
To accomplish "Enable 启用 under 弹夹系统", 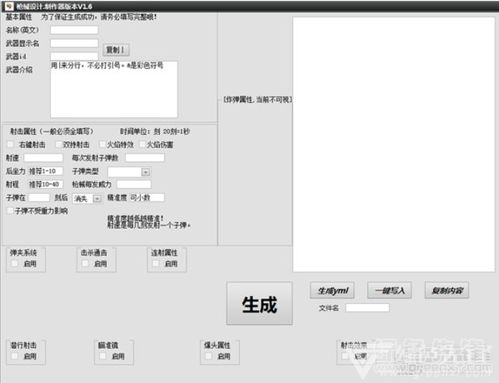I will (x=15, y=264).
